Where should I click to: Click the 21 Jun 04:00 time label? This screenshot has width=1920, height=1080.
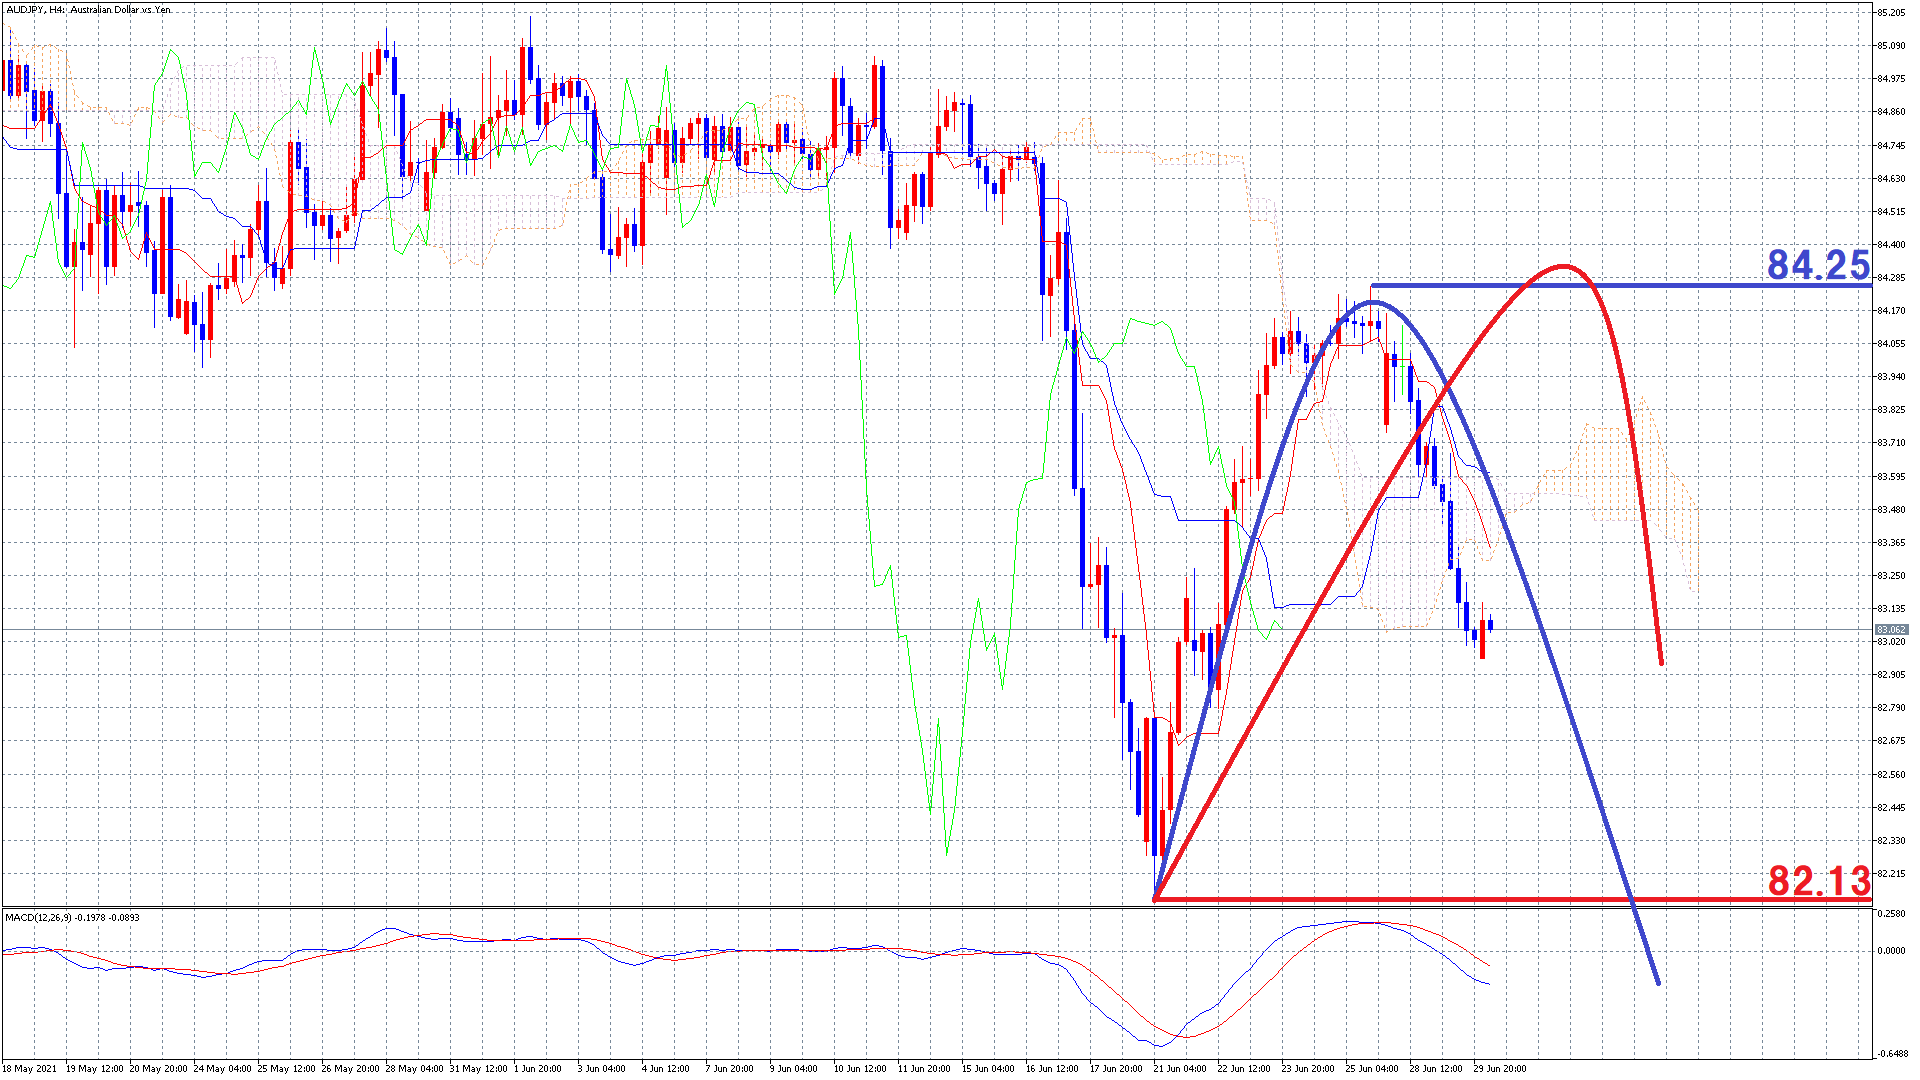click(x=1181, y=1068)
